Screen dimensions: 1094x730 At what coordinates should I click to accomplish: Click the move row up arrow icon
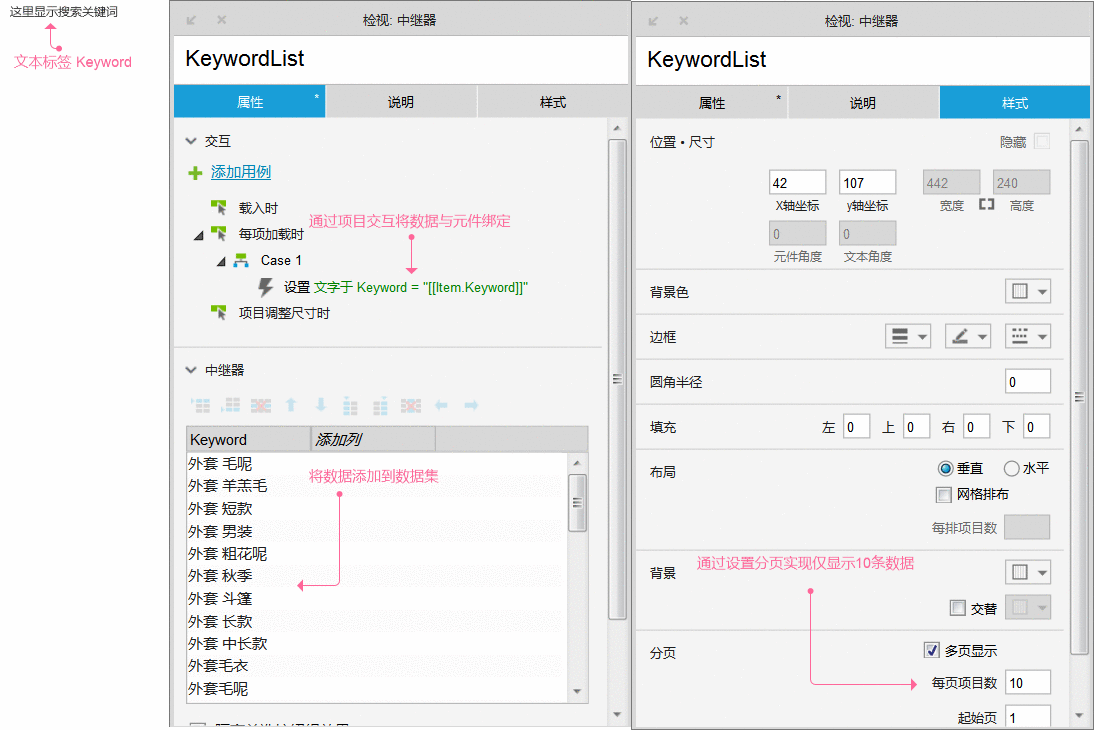pos(292,405)
